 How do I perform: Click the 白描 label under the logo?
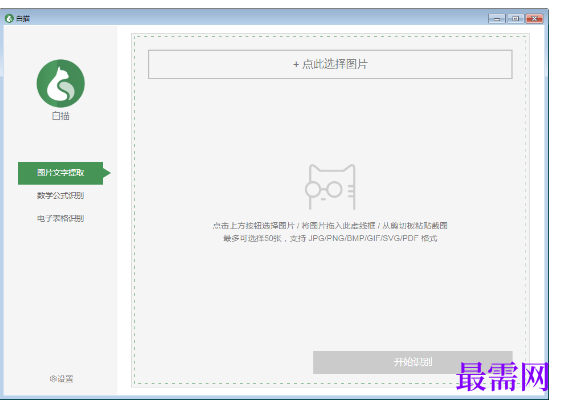[61, 116]
